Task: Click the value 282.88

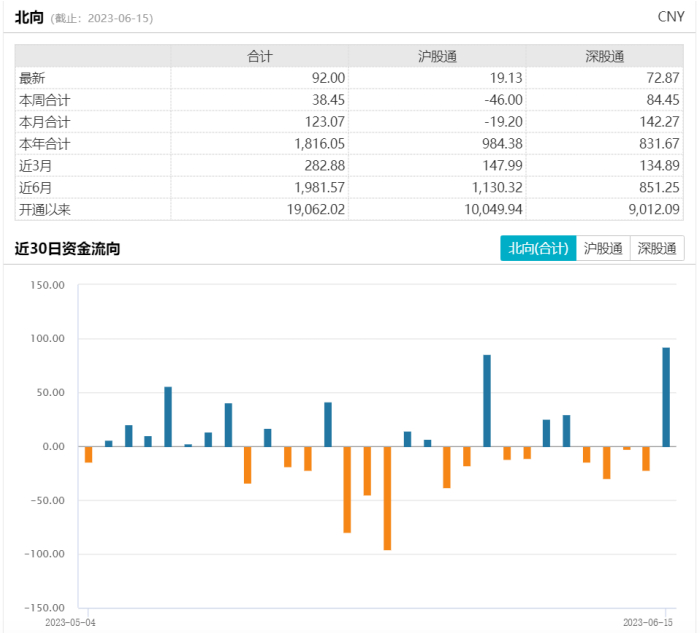Action: (x=325, y=166)
